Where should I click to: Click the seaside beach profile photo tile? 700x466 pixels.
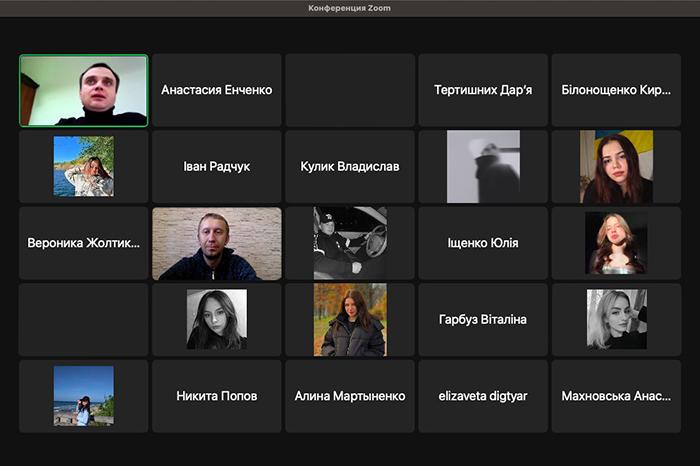84,396
